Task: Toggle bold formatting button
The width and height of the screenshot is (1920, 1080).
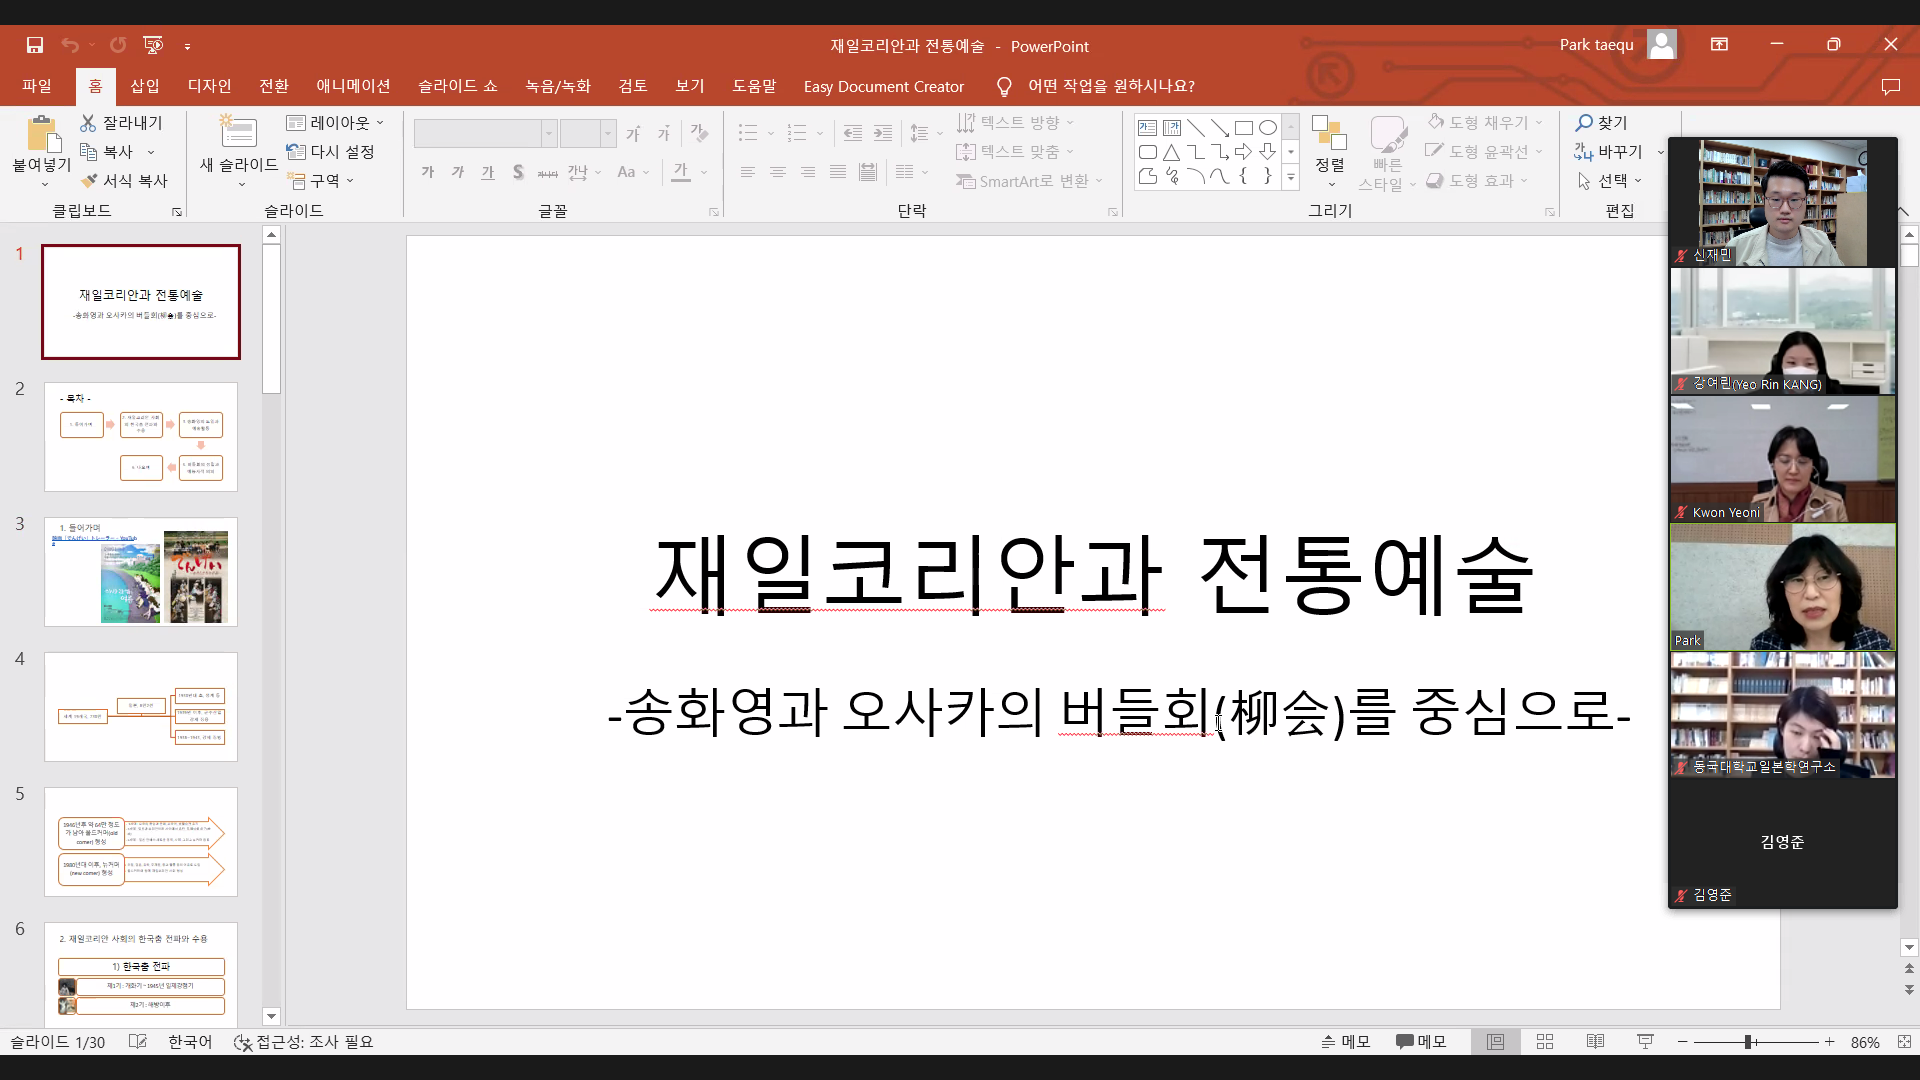Action: tap(428, 172)
